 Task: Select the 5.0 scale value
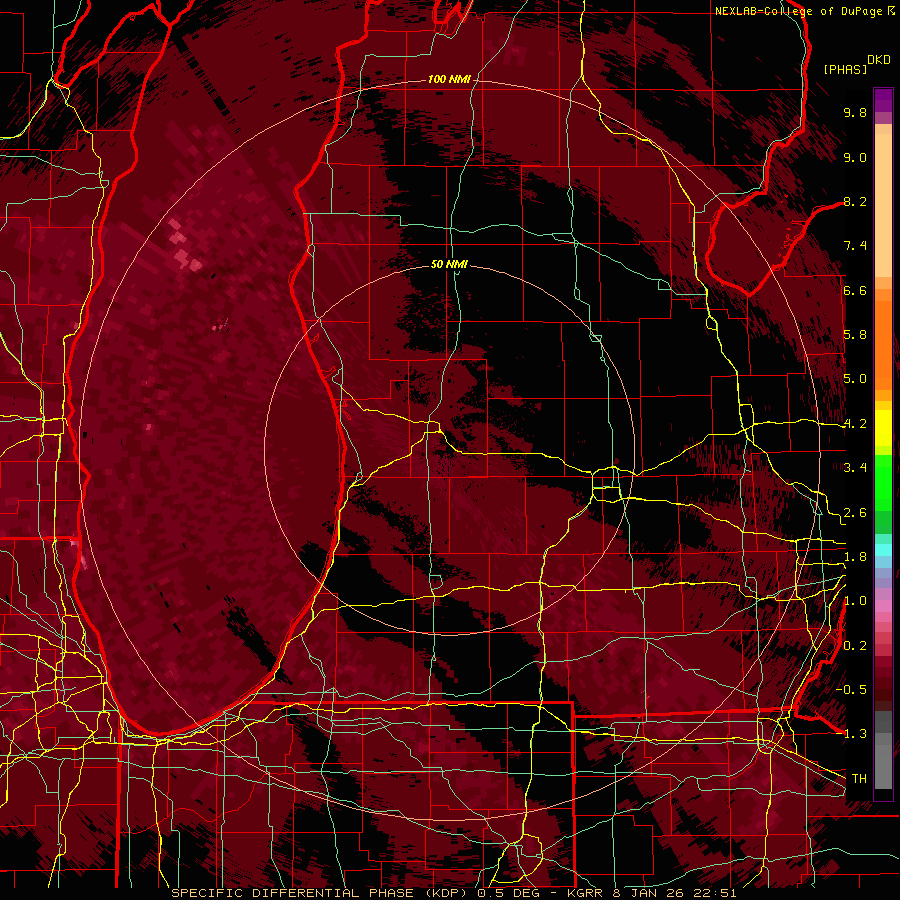tap(855, 379)
